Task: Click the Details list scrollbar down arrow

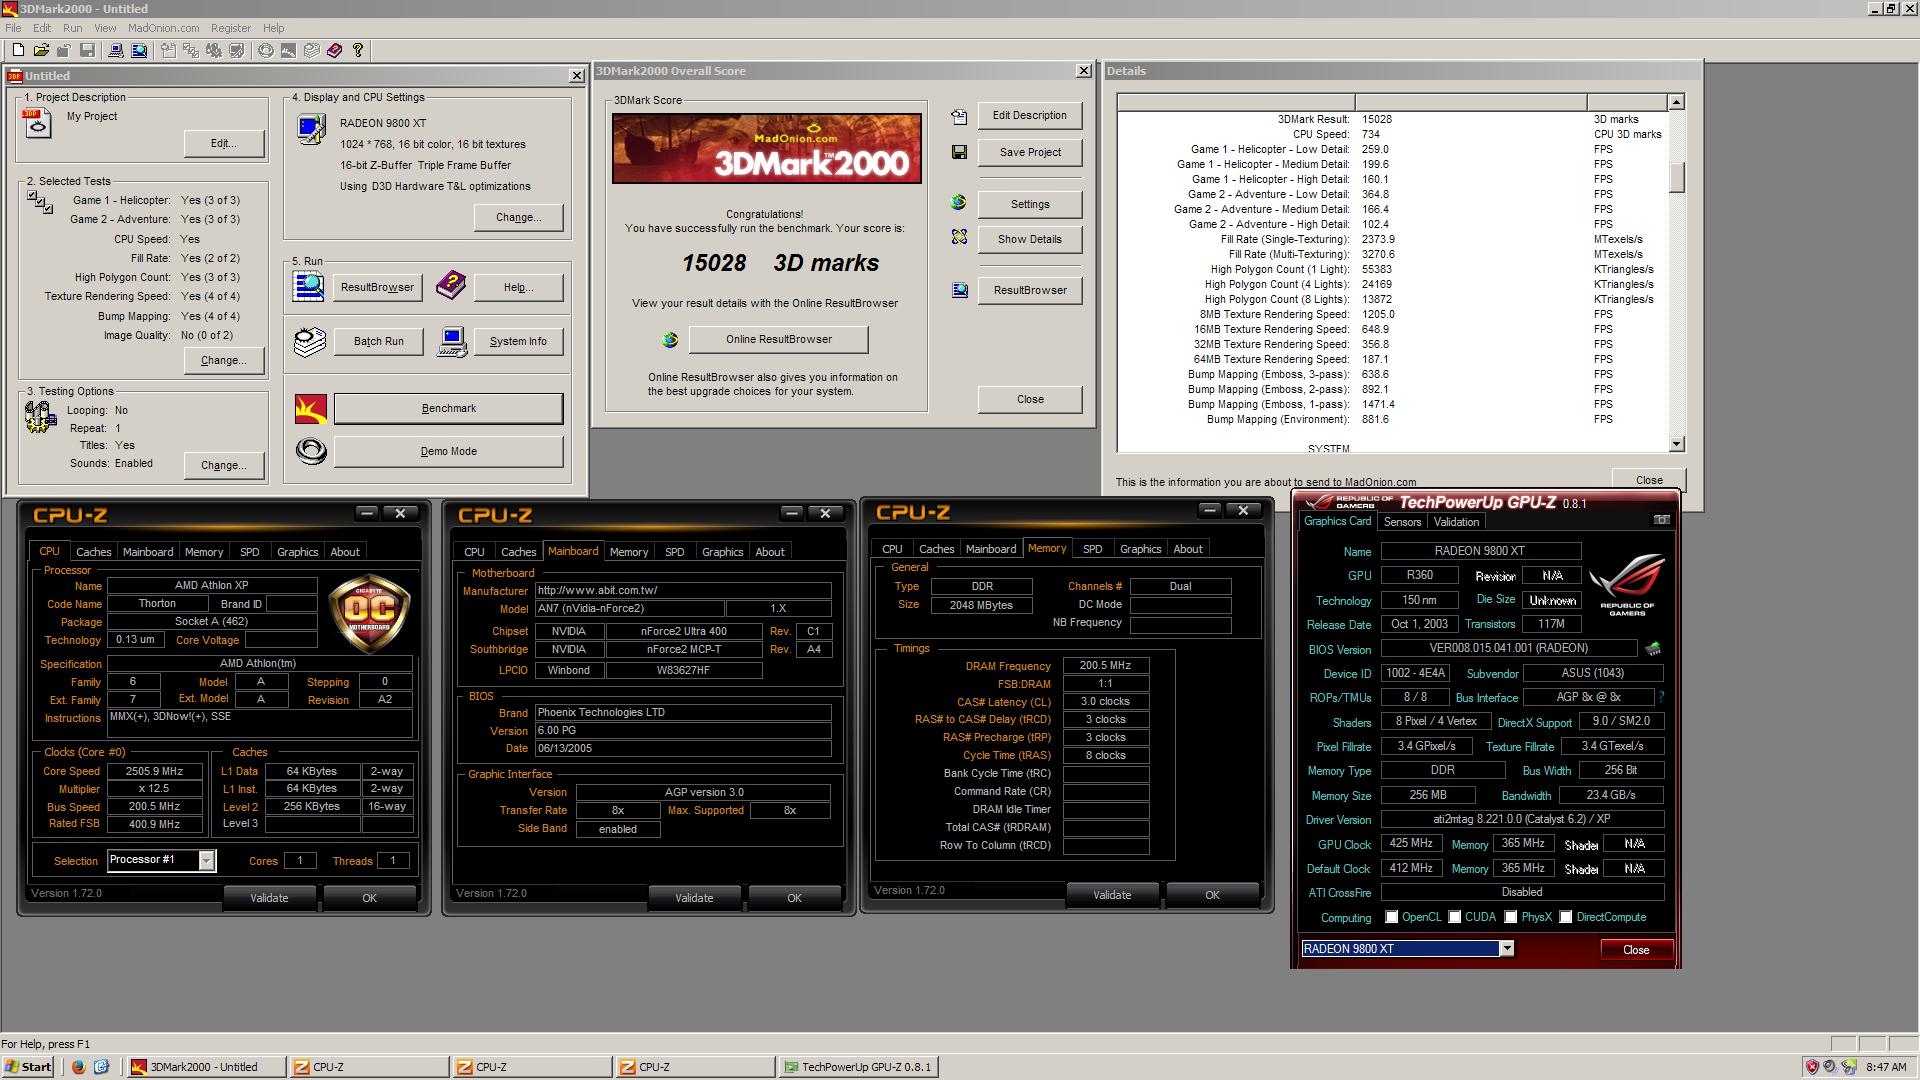Action: point(1677,444)
